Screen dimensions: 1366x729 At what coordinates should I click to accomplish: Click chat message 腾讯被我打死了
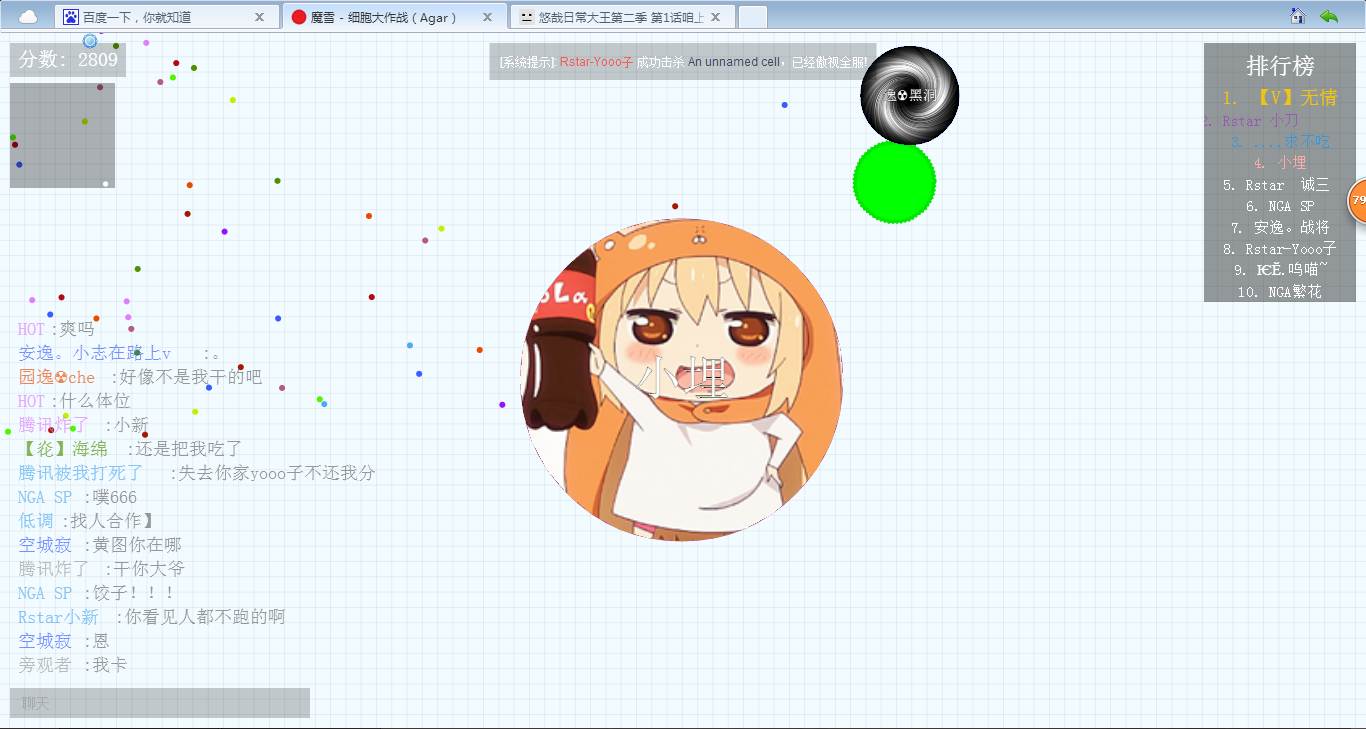196,473
